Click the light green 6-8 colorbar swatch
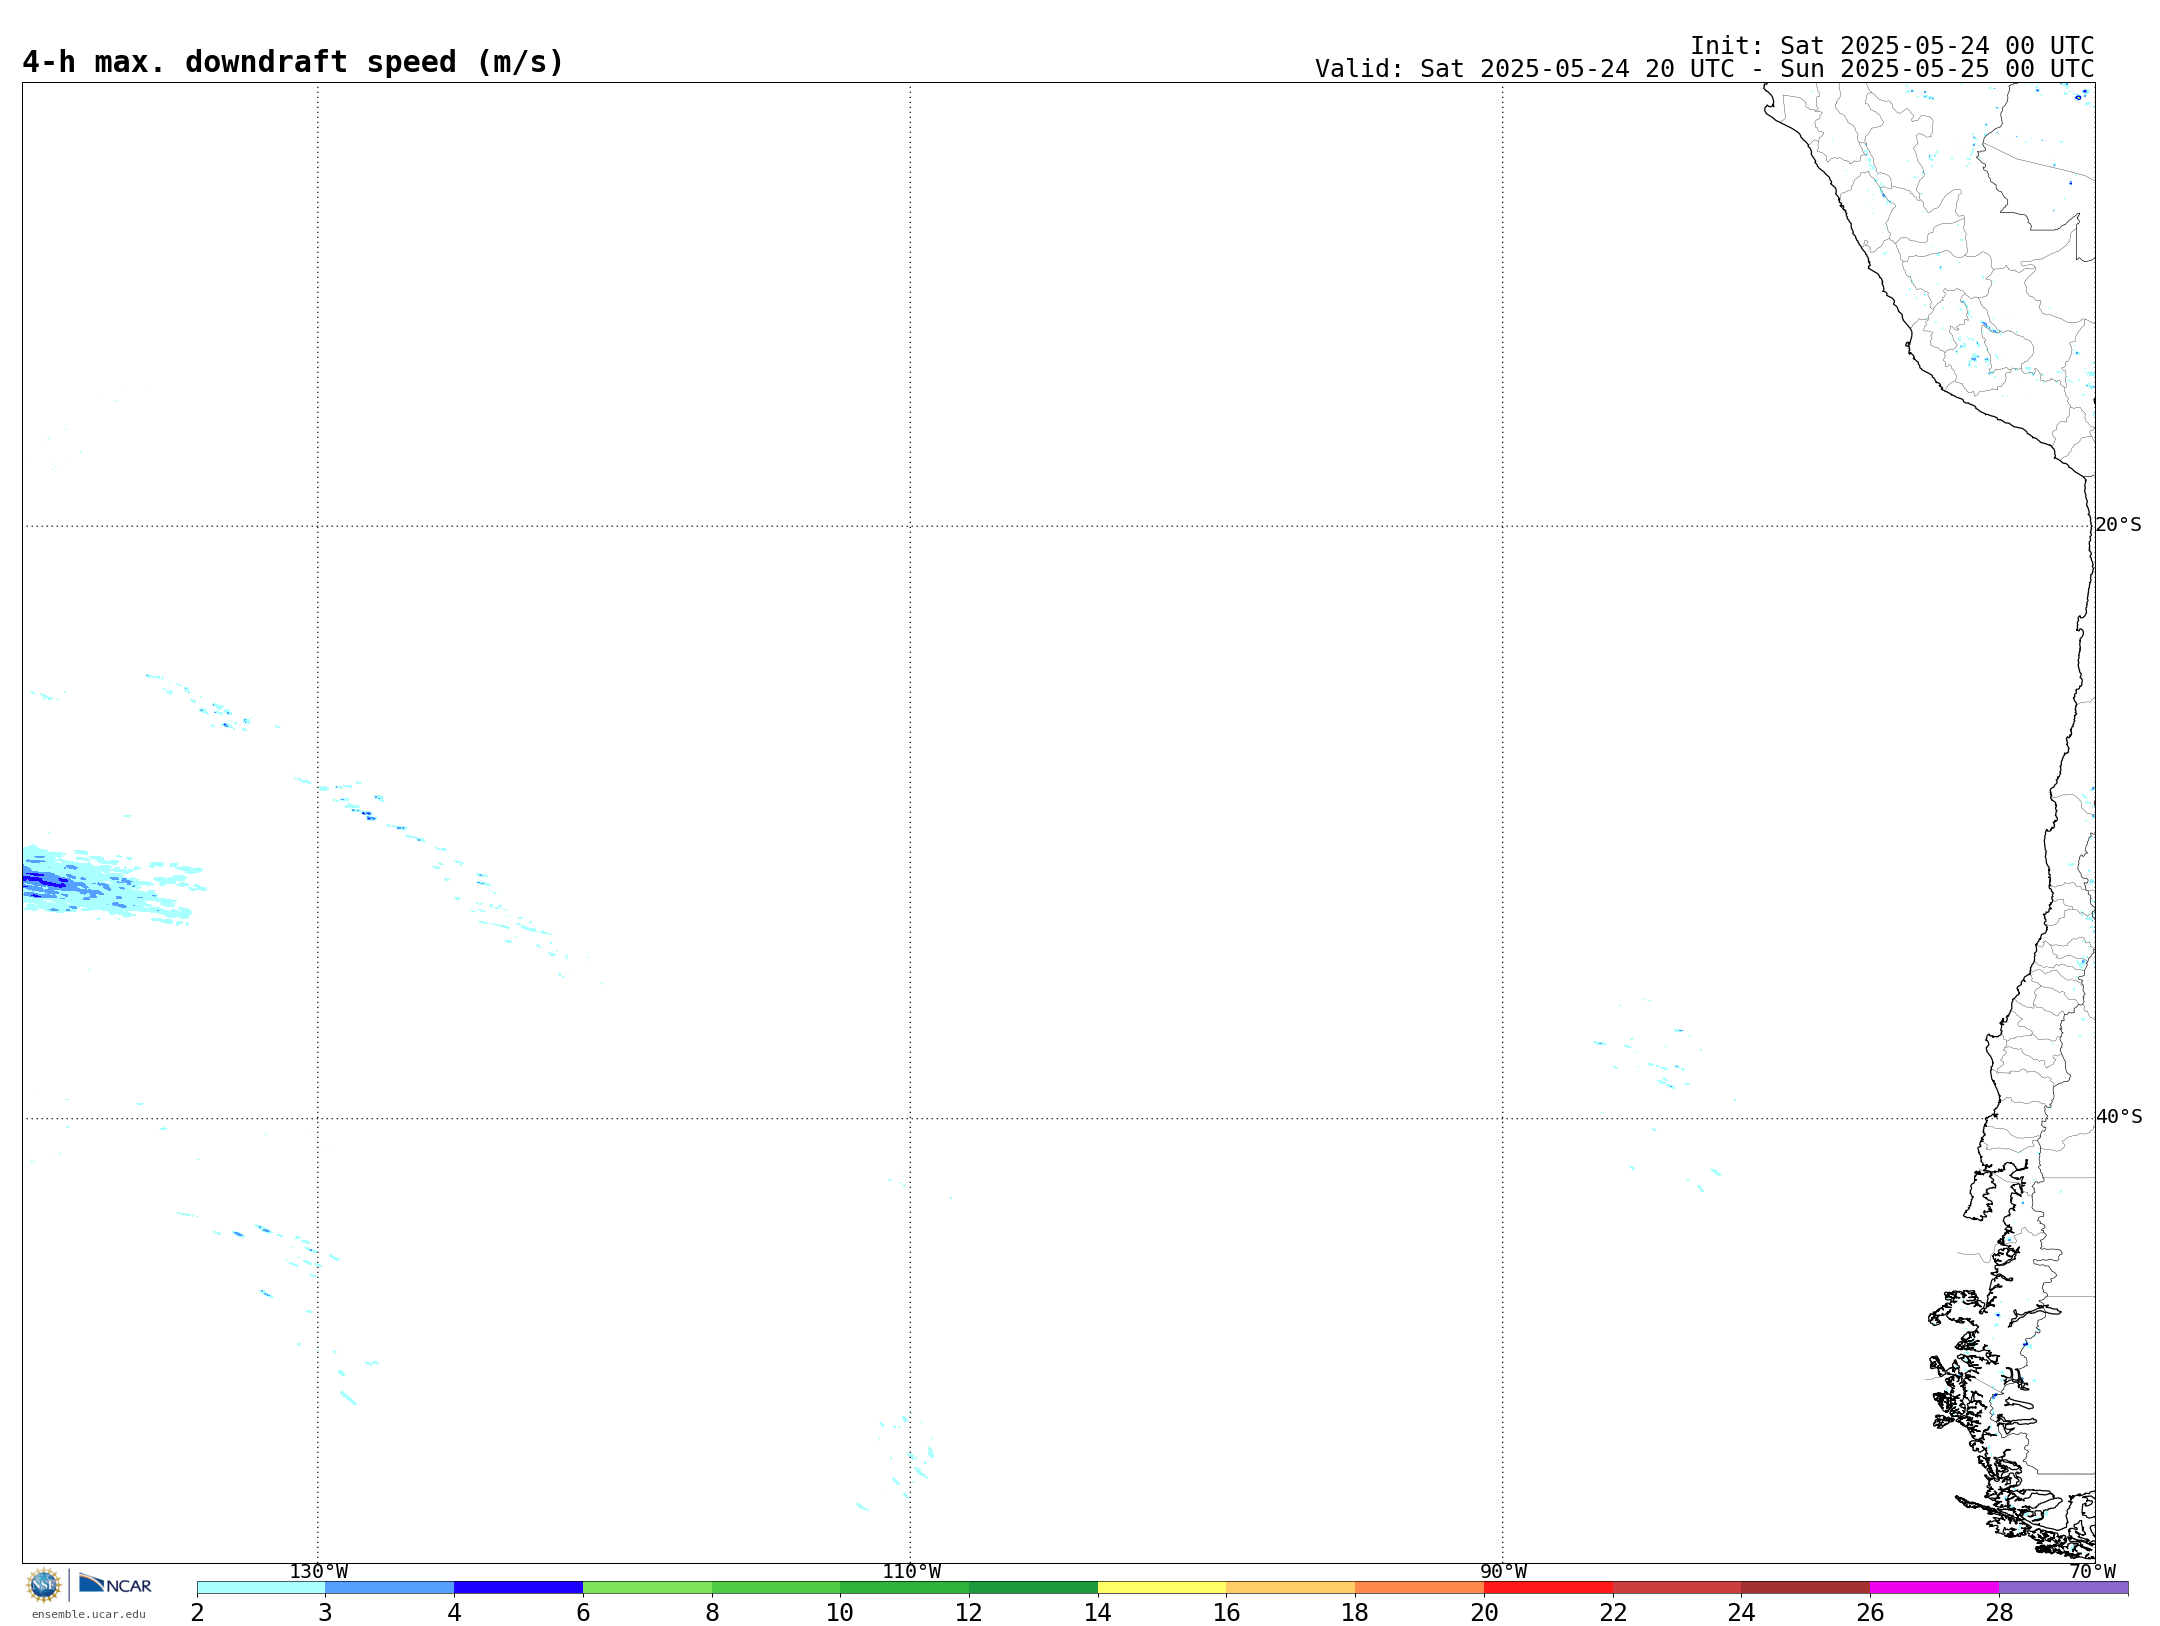 [647, 1588]
